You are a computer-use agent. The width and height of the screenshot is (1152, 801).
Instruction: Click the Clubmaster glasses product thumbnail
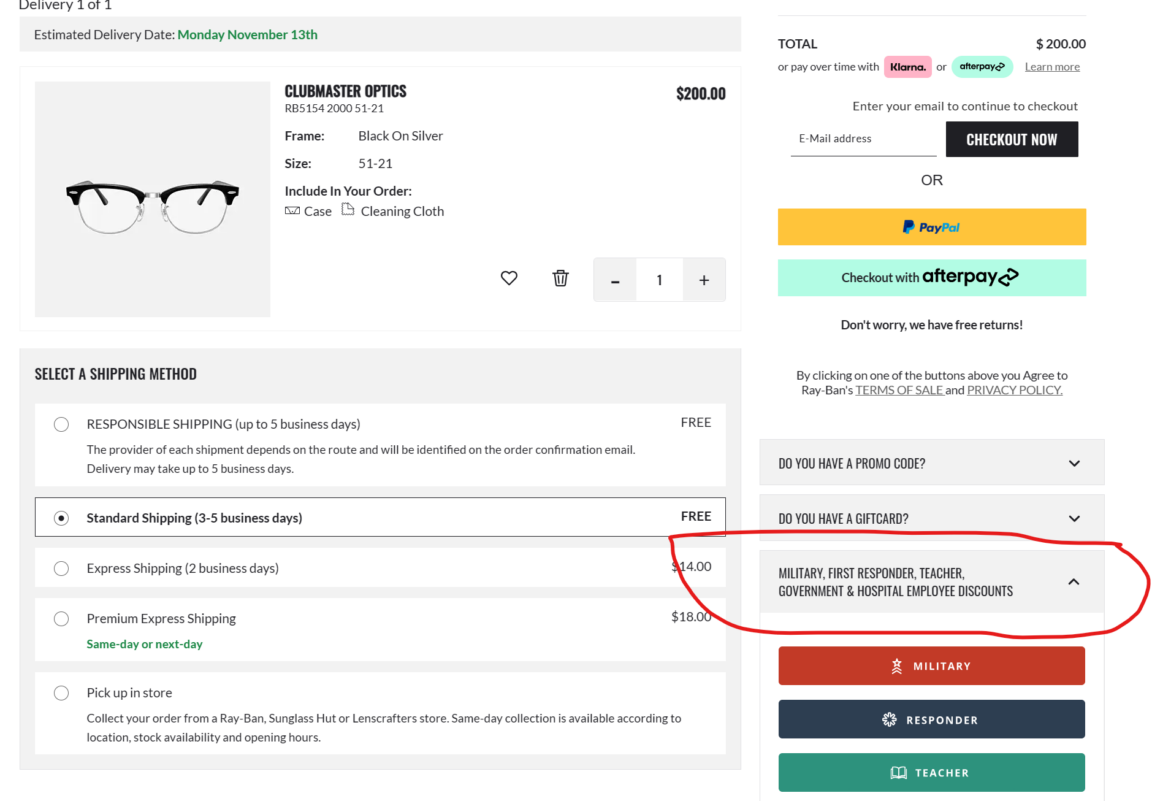(x=152, y=200)
